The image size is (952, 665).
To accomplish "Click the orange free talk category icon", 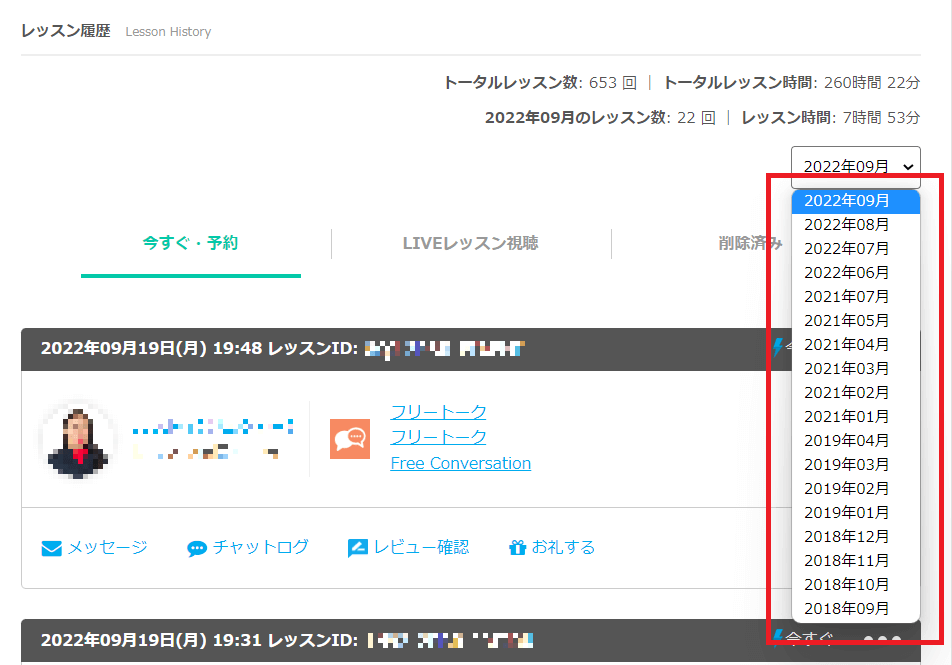I will tap(350, 438).
